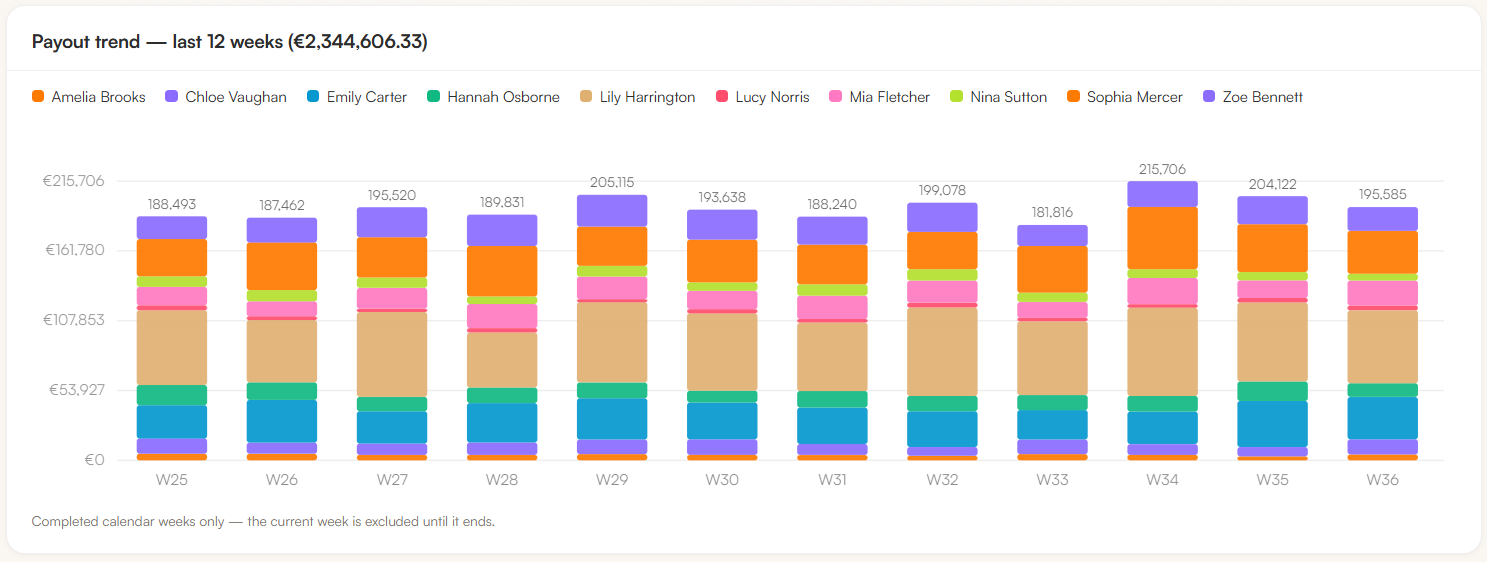Hide the Lucy Norris series via legend

coord(763,97)
